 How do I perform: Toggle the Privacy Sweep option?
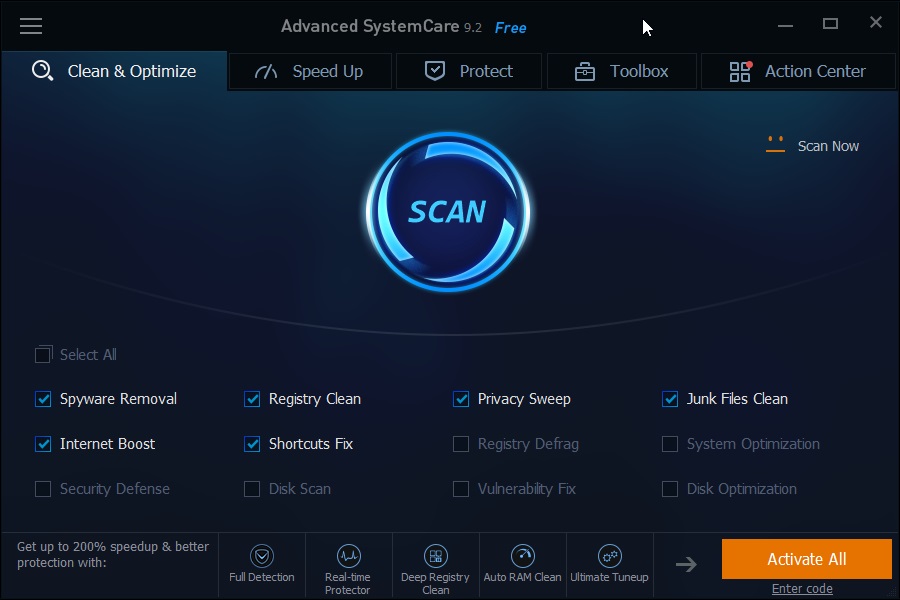click(x=461, y=399)
